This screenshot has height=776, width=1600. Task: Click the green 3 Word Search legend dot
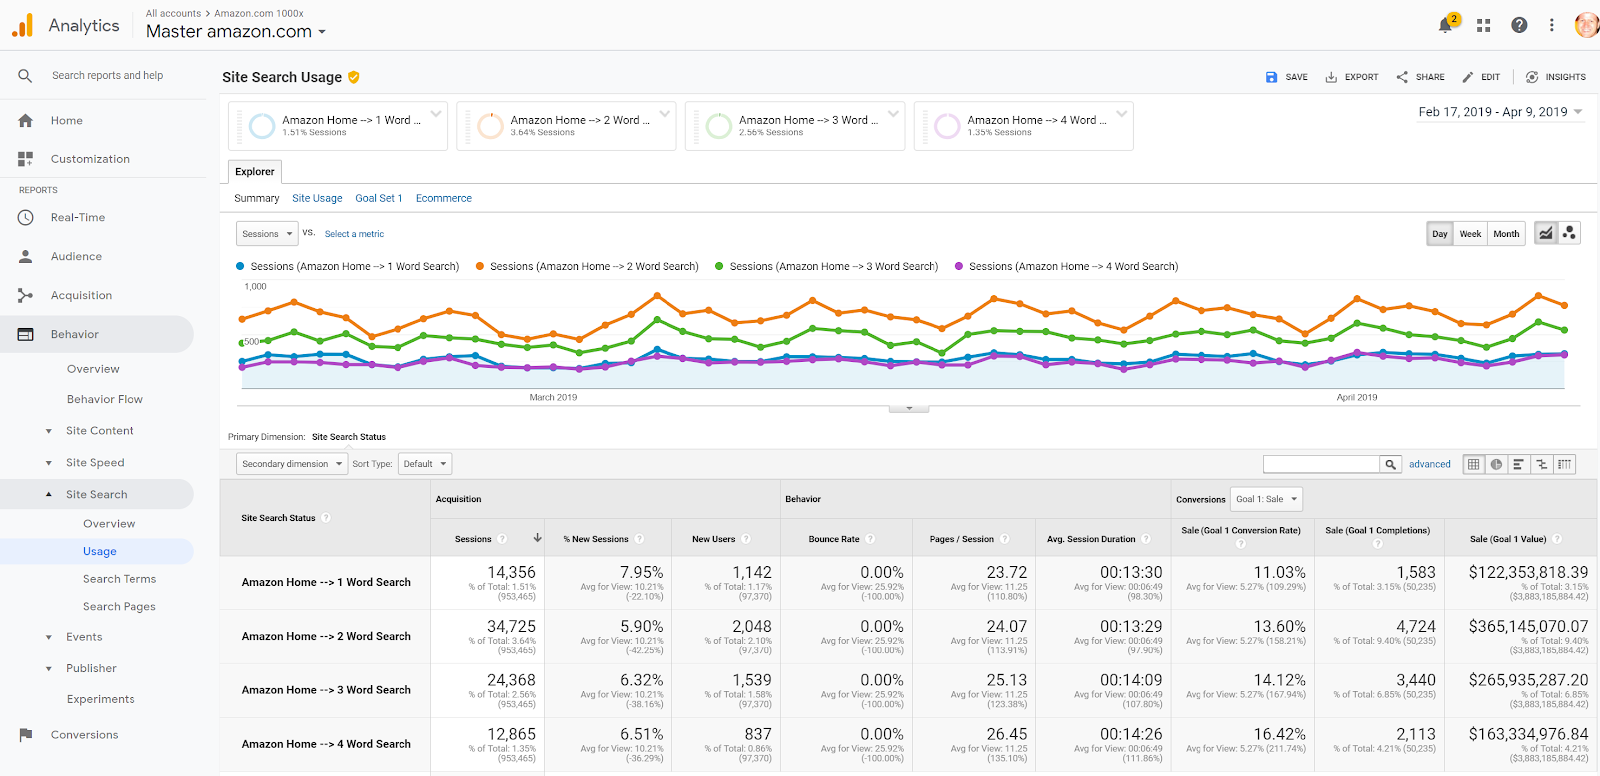click(720, 266)
